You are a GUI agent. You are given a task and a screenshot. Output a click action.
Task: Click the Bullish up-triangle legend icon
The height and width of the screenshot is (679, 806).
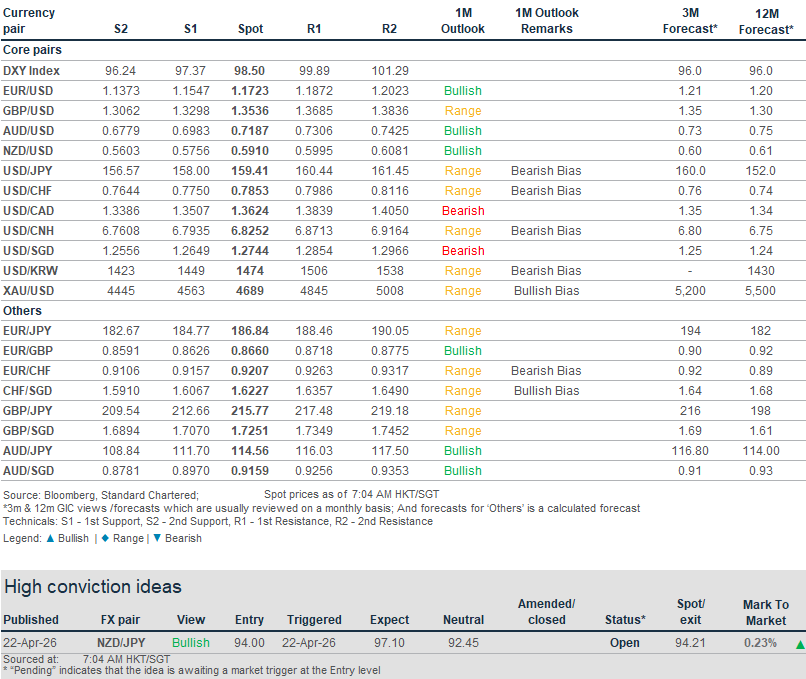[x=47, y=538]
